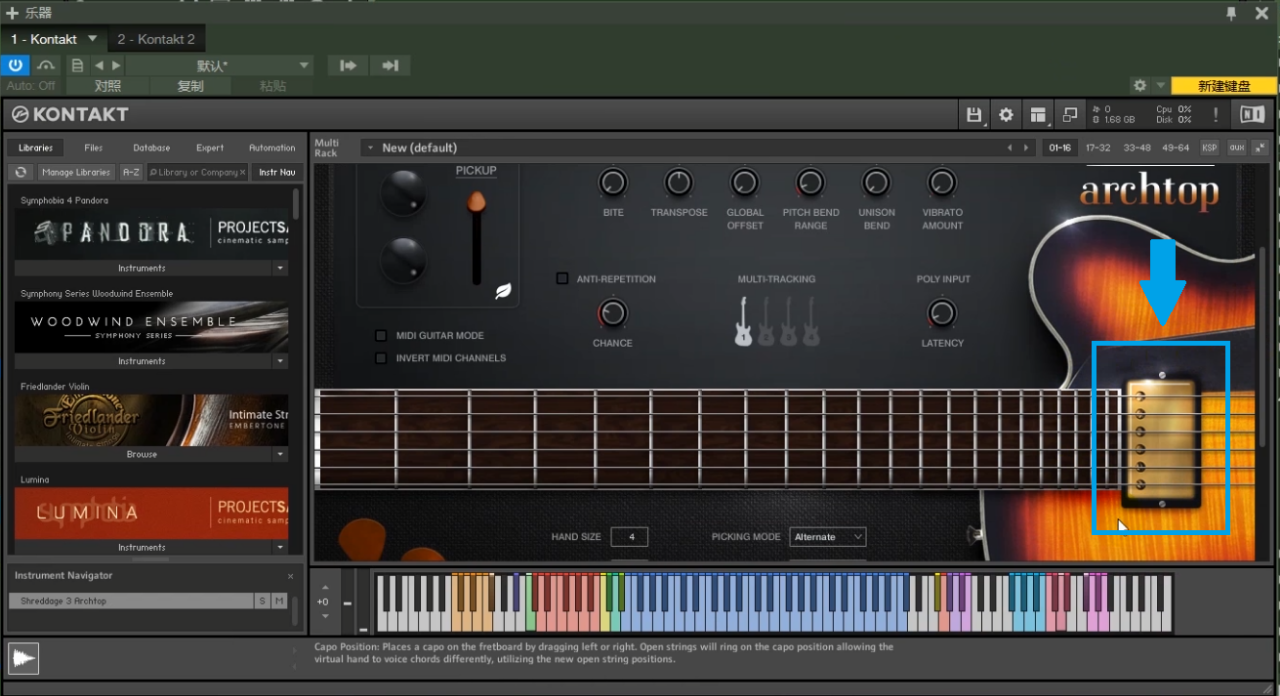This screenshot has width=1280, height=696.
Task: Close the Instrument Navigator panel
Action: coord(291,576)
